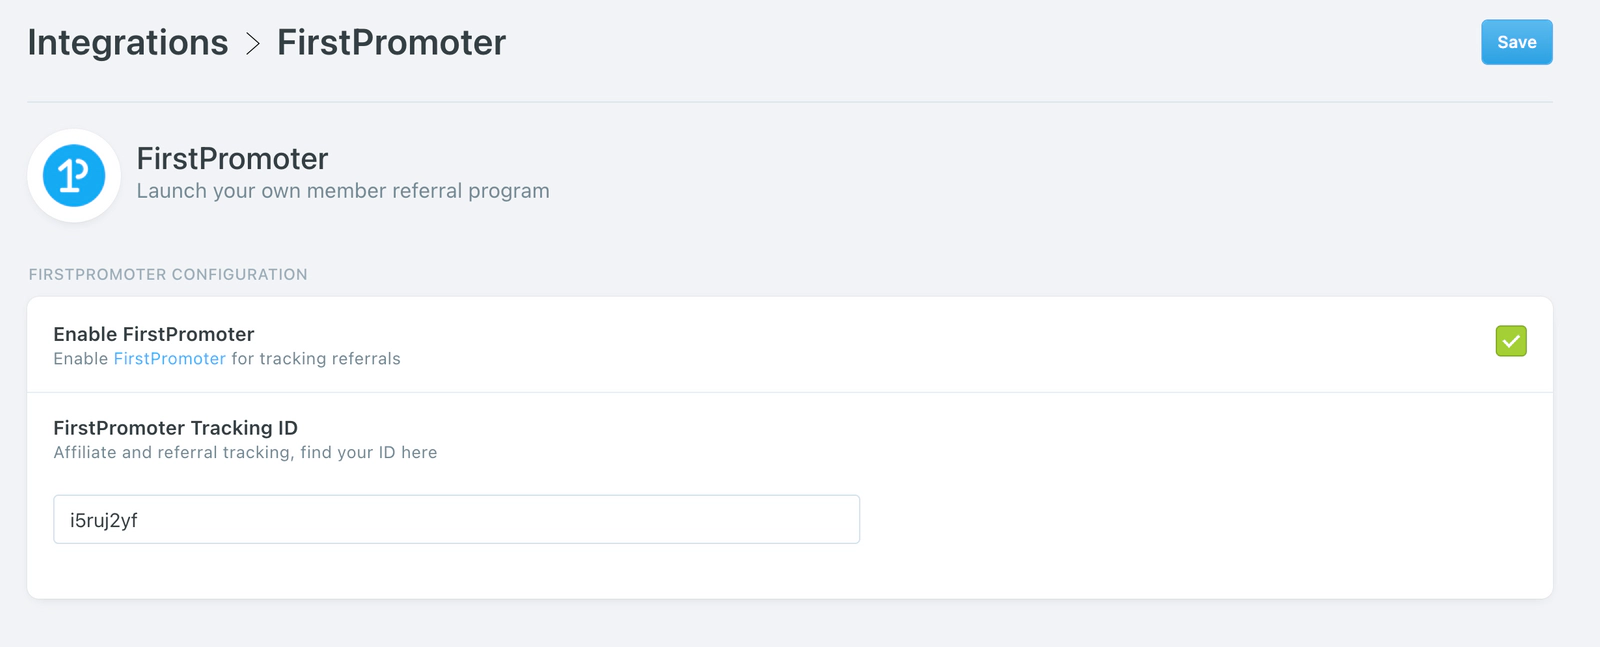Click the Tracking ID field containing i5ruj2yf

click(456, 519)
